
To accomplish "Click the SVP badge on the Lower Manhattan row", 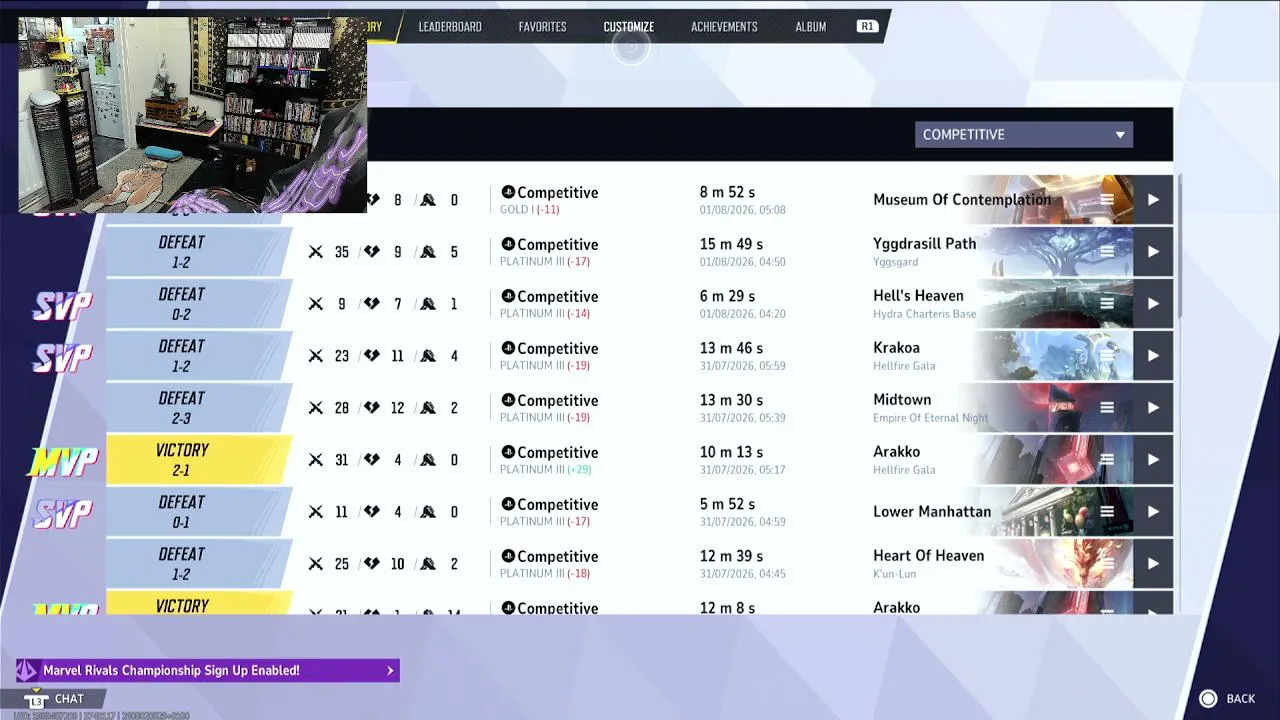I will tap(63, 513).
